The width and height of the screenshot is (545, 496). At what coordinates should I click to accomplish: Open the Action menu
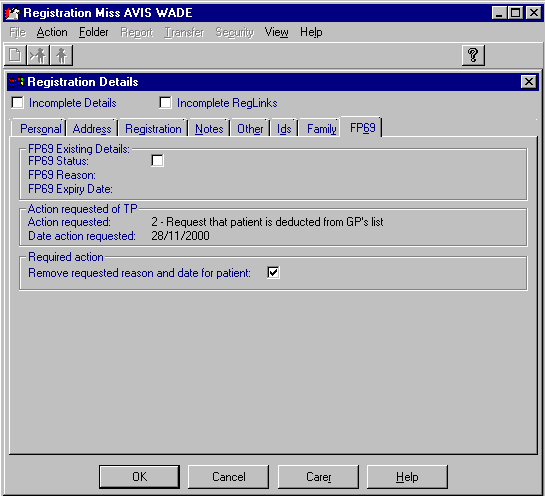52,32
